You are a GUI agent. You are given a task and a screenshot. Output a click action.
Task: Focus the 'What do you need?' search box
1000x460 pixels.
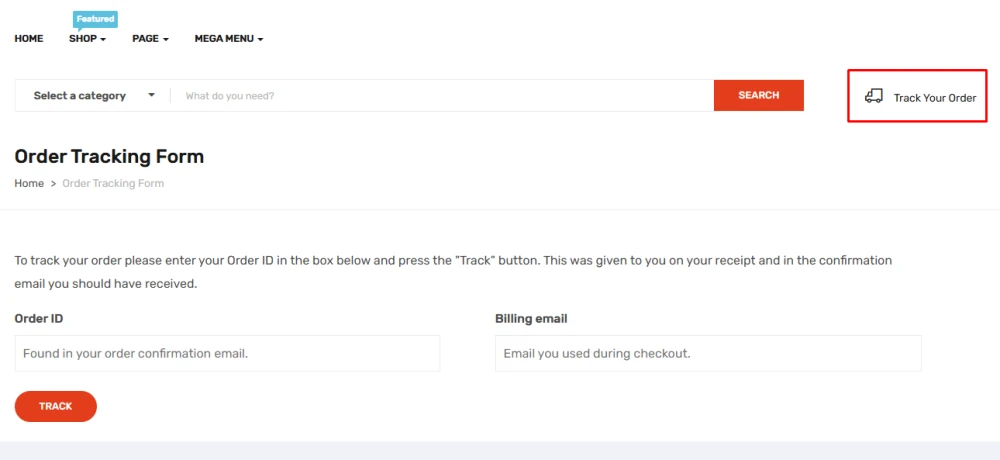tap(440, 96)
